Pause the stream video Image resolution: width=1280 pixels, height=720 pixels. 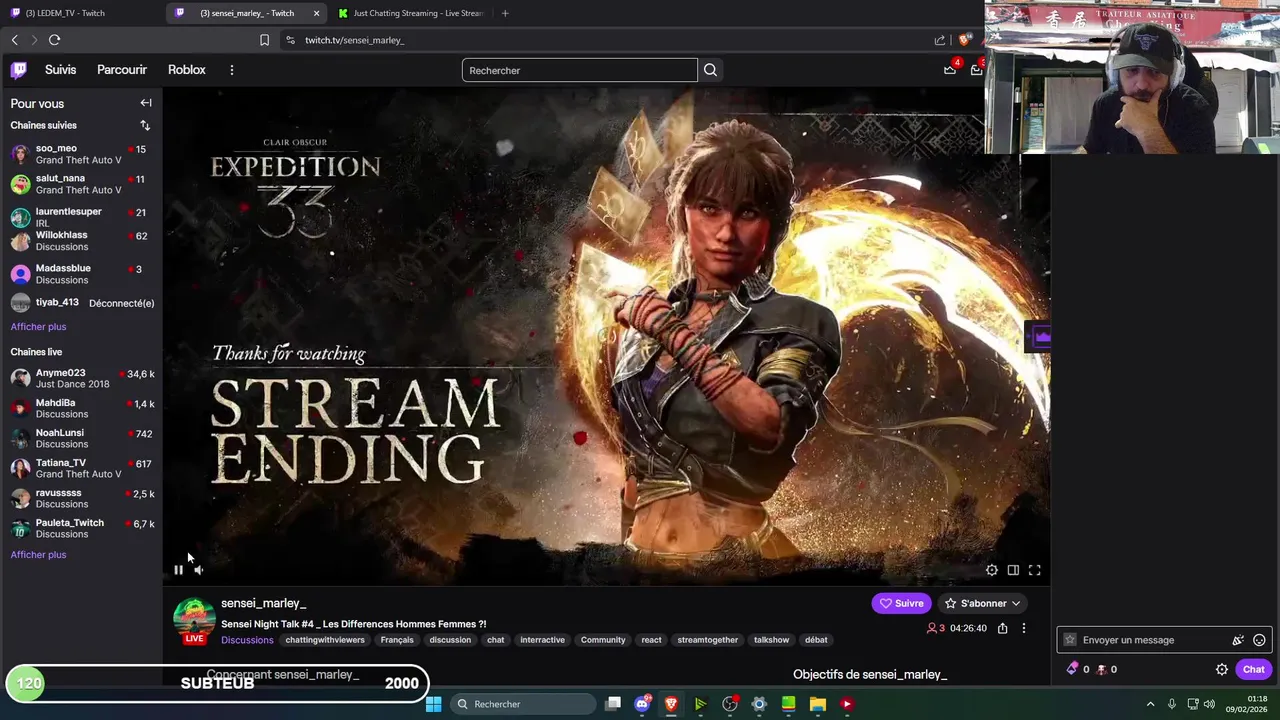coord(178,570)
